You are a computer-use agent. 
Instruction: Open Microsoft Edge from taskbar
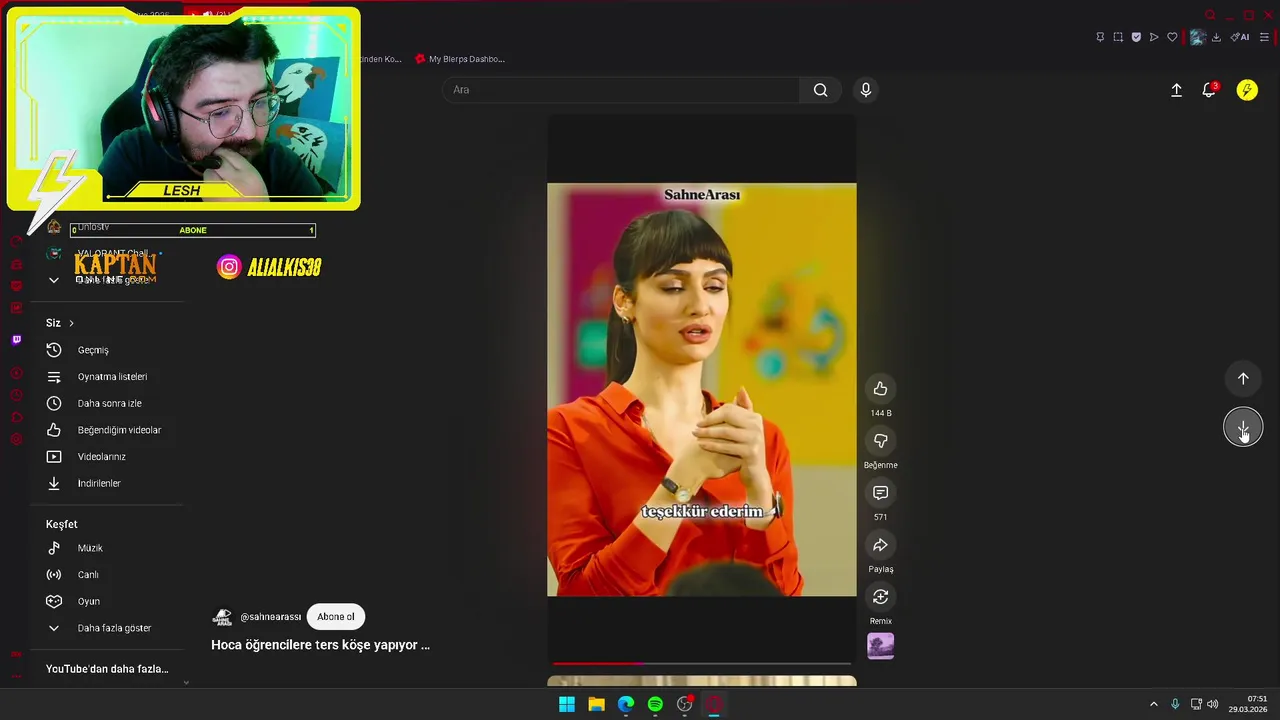tap(626, 704)
